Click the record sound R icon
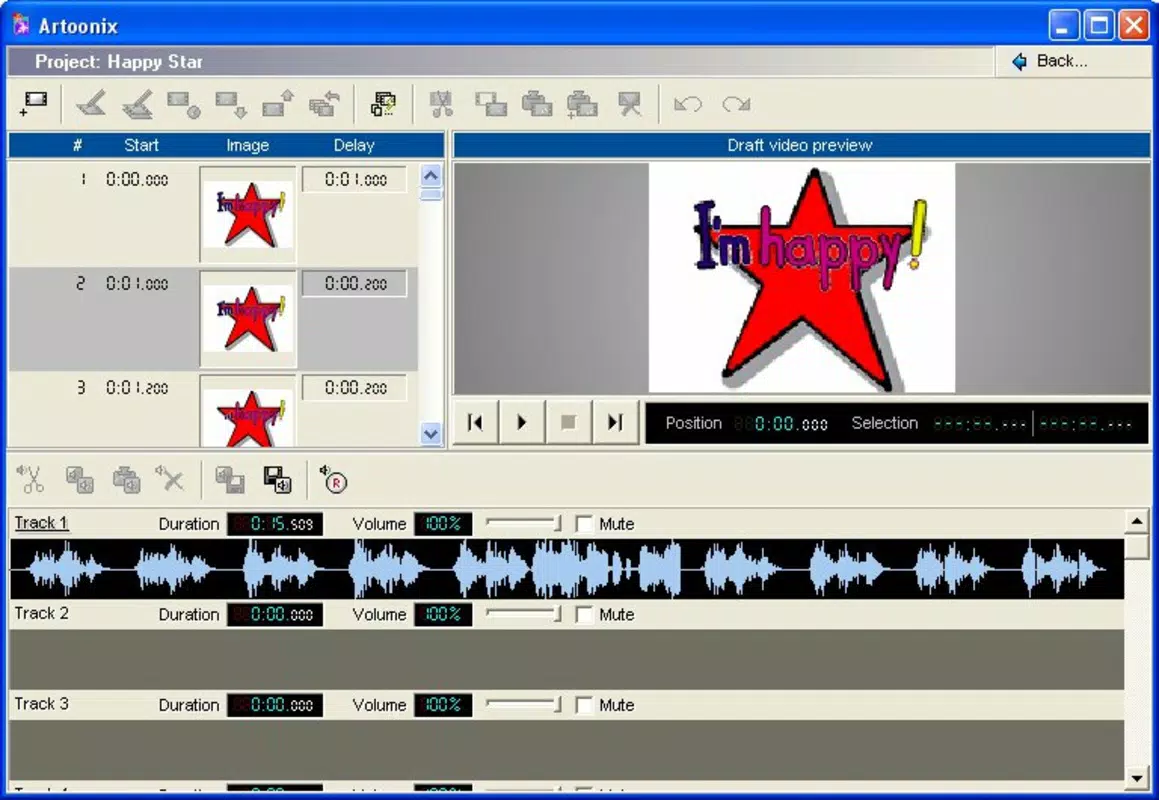 333,479
